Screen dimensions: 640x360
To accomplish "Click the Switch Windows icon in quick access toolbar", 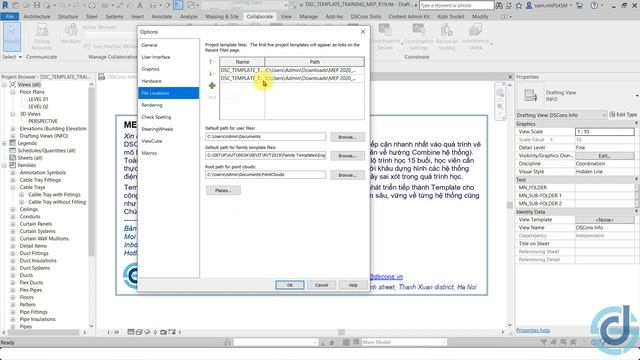I will tap(191, 5).
